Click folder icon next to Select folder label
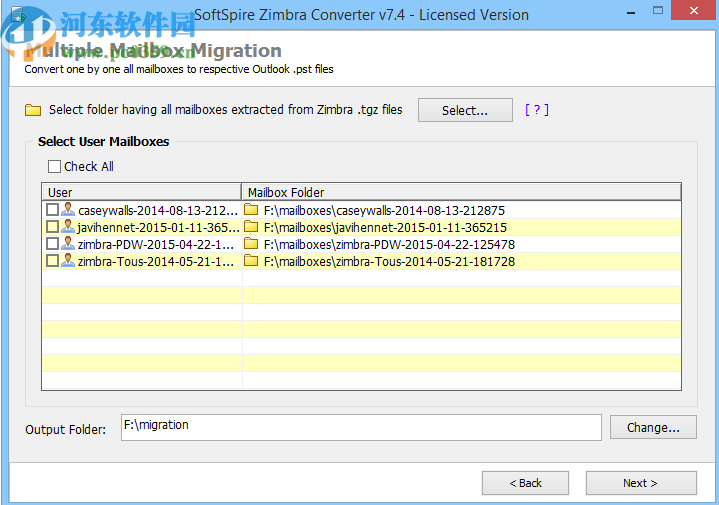 [33, 110]
